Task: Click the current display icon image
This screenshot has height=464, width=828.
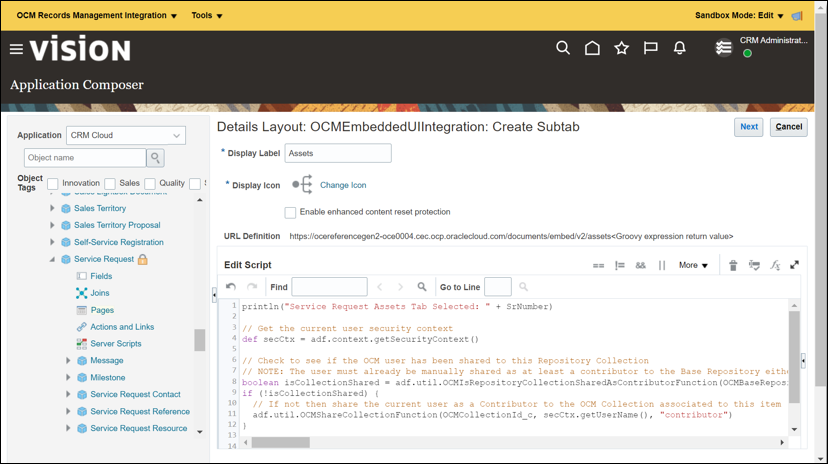Action: (303, 185)
